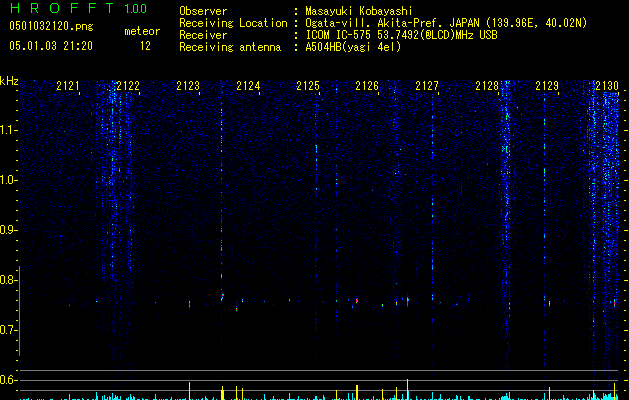629x400 pixels.
Task: Click the Observer field label
Action: pyautogui.click(x=203, y=11)
